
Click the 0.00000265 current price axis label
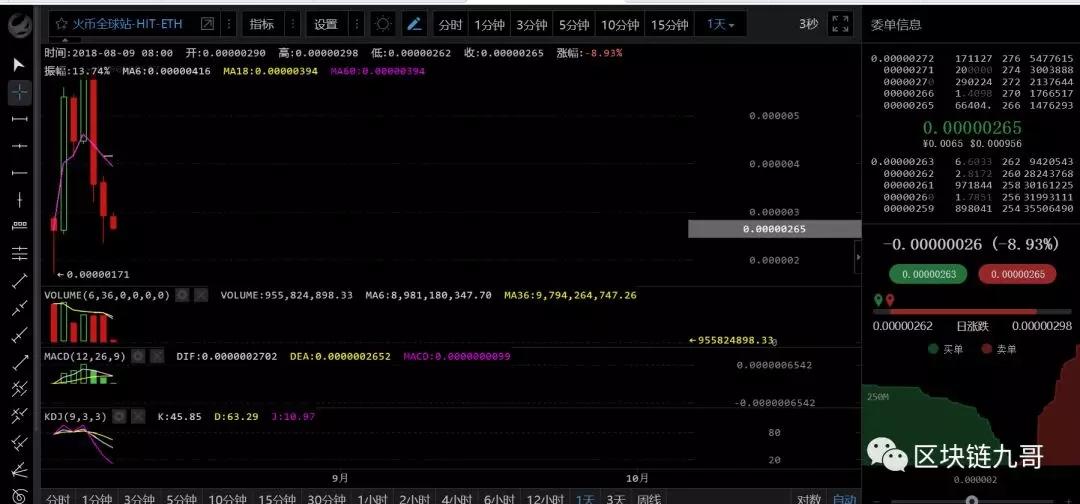[x=774, y=229]
